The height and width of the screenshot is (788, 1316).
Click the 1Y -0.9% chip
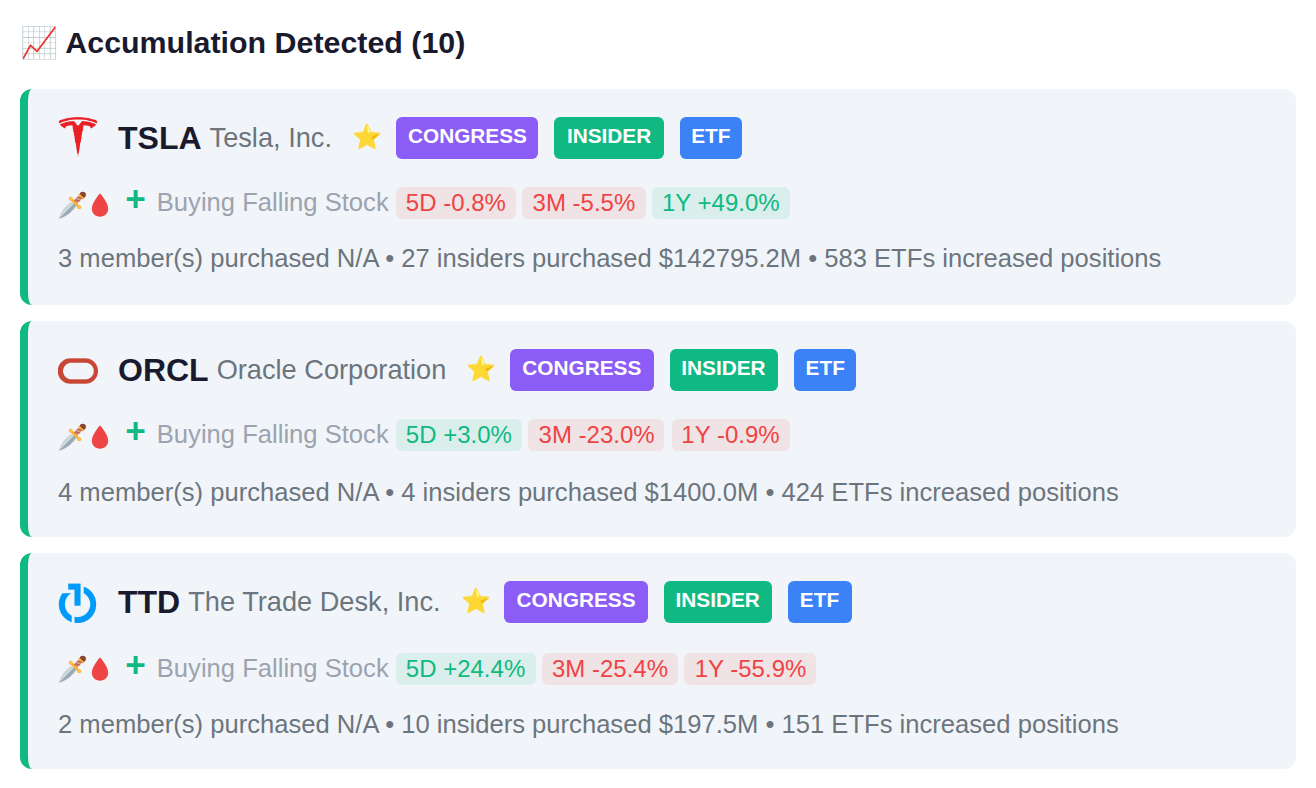tap(731, 435)
